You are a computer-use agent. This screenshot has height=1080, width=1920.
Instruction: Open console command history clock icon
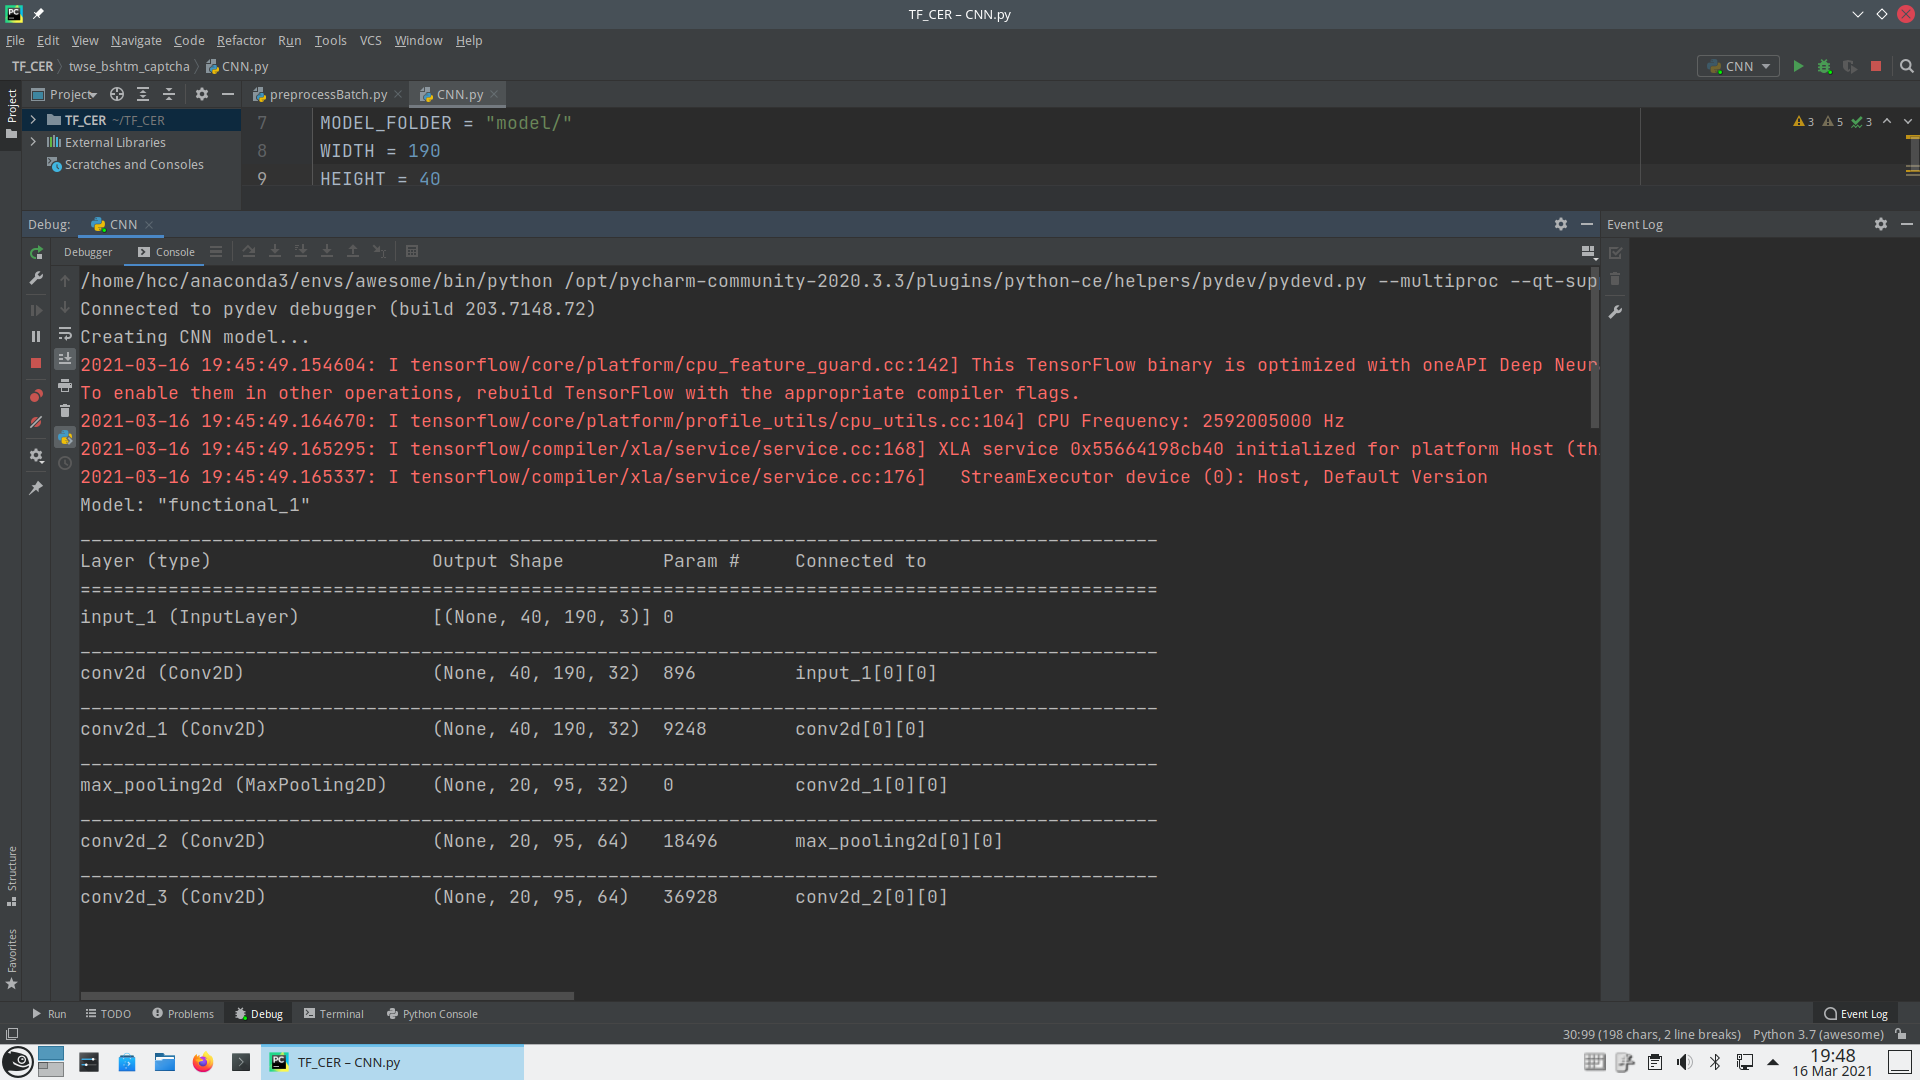(65, 463)
